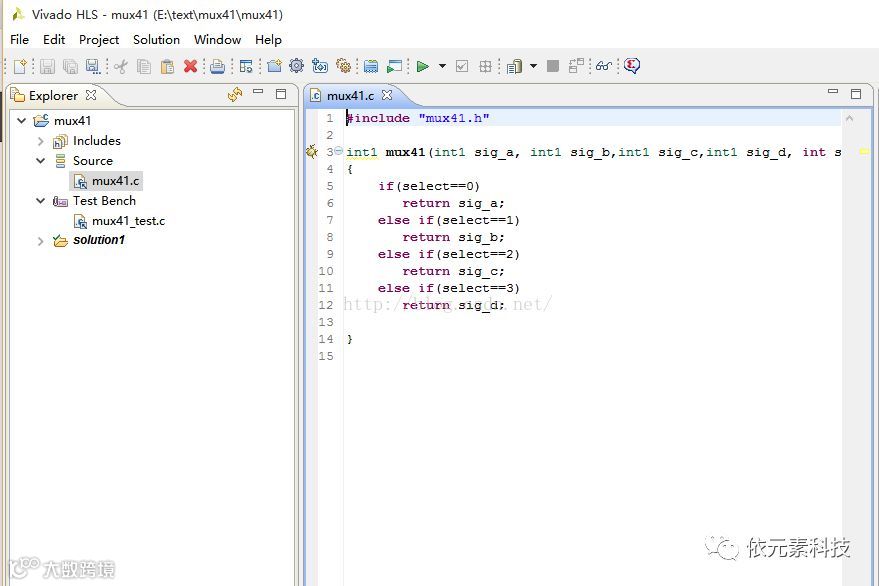The width and height of the screenshot is (879, 586).
Task: Click the Export RTL package icon
Action: 485,66
